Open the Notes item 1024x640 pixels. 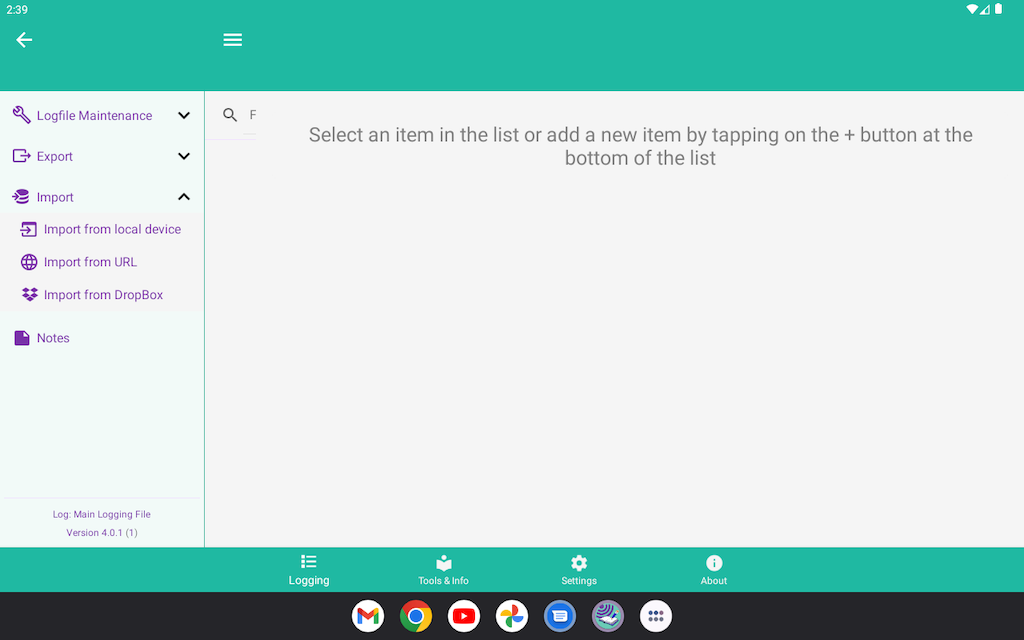(x=53, y=338)
